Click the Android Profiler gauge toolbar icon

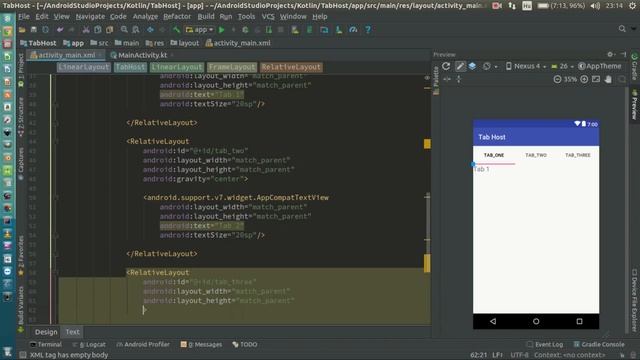coord(353,30)
